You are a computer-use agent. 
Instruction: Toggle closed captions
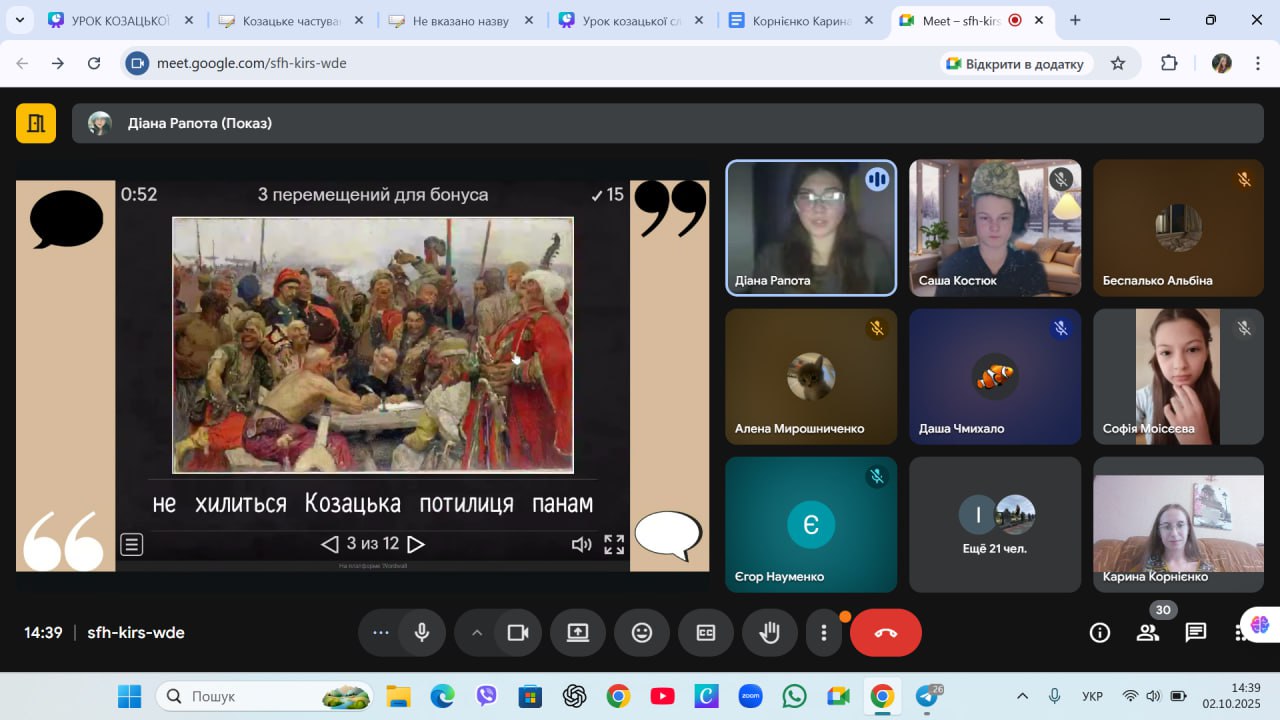(706, 632)
